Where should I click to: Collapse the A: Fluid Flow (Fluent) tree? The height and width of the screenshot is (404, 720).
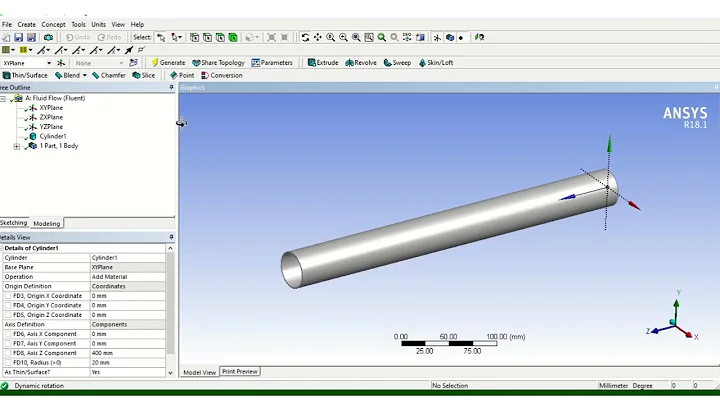(x=3, y=98)
